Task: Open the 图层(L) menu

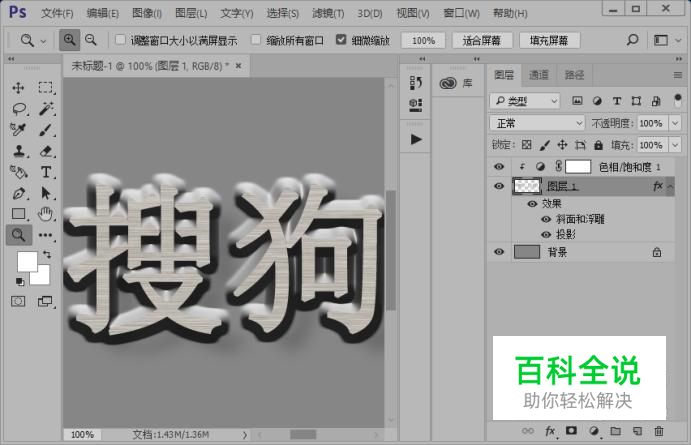Action: [x=191, y=14]
